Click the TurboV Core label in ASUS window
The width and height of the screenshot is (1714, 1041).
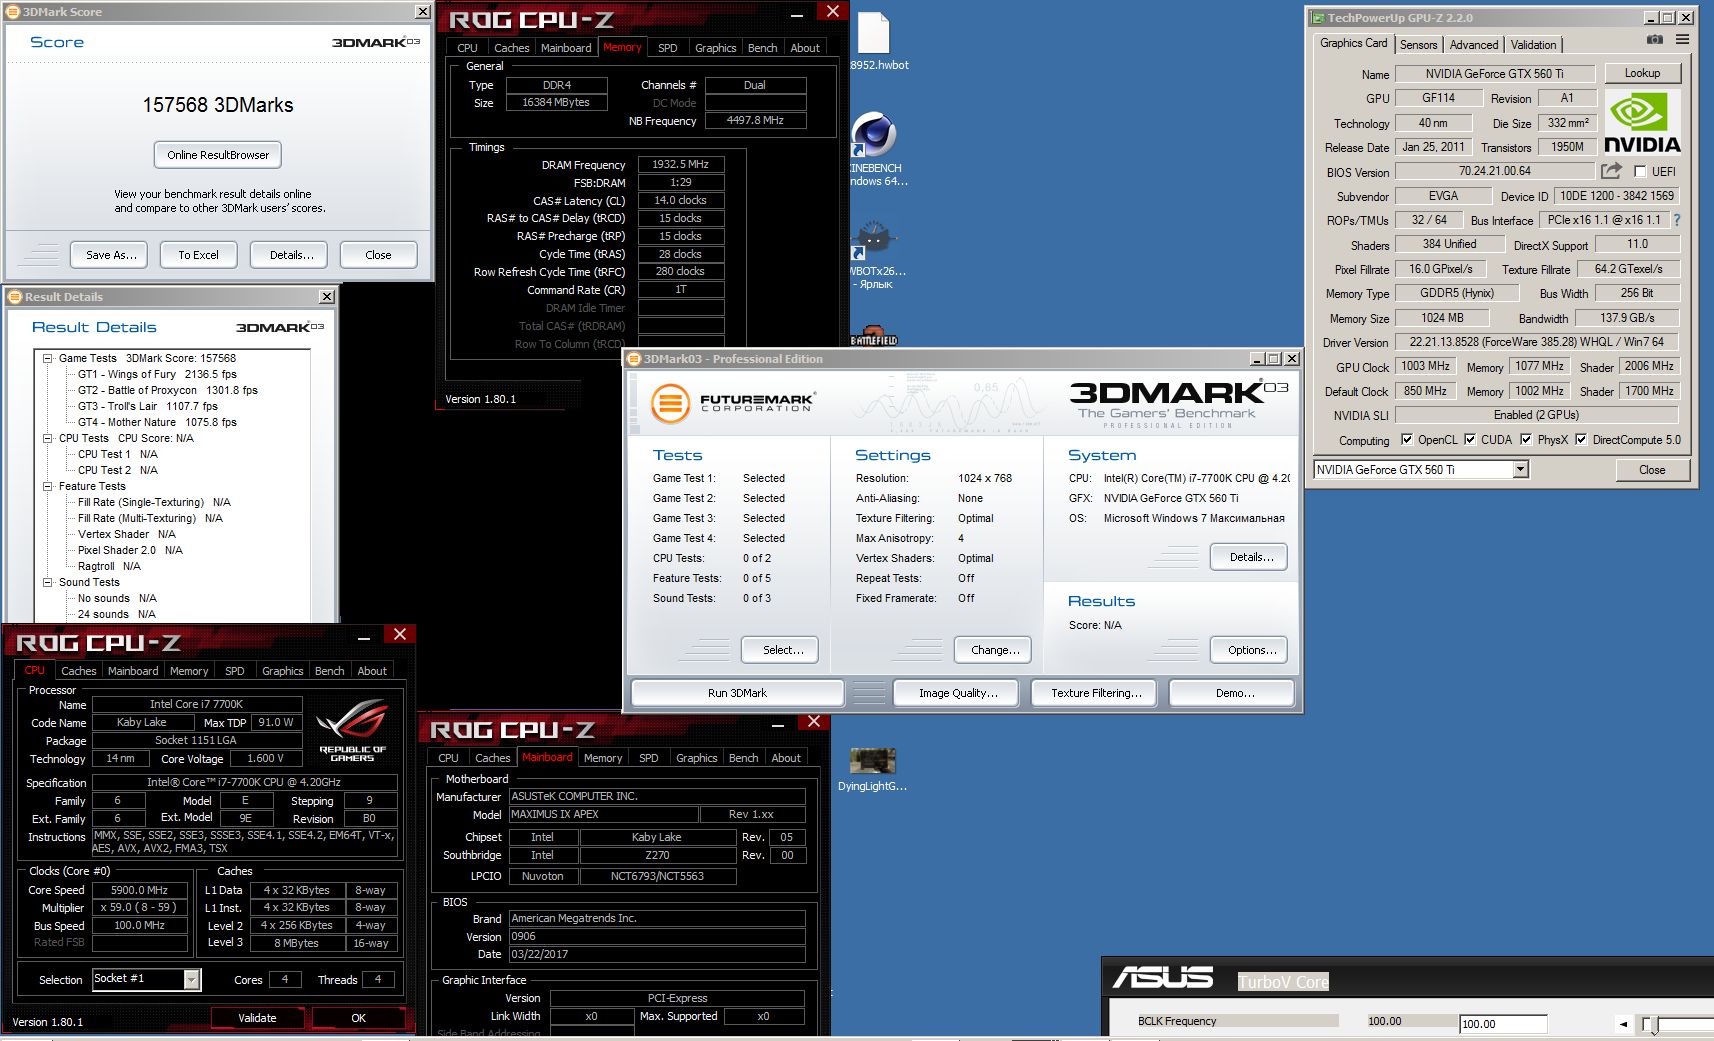[1283, 982]
